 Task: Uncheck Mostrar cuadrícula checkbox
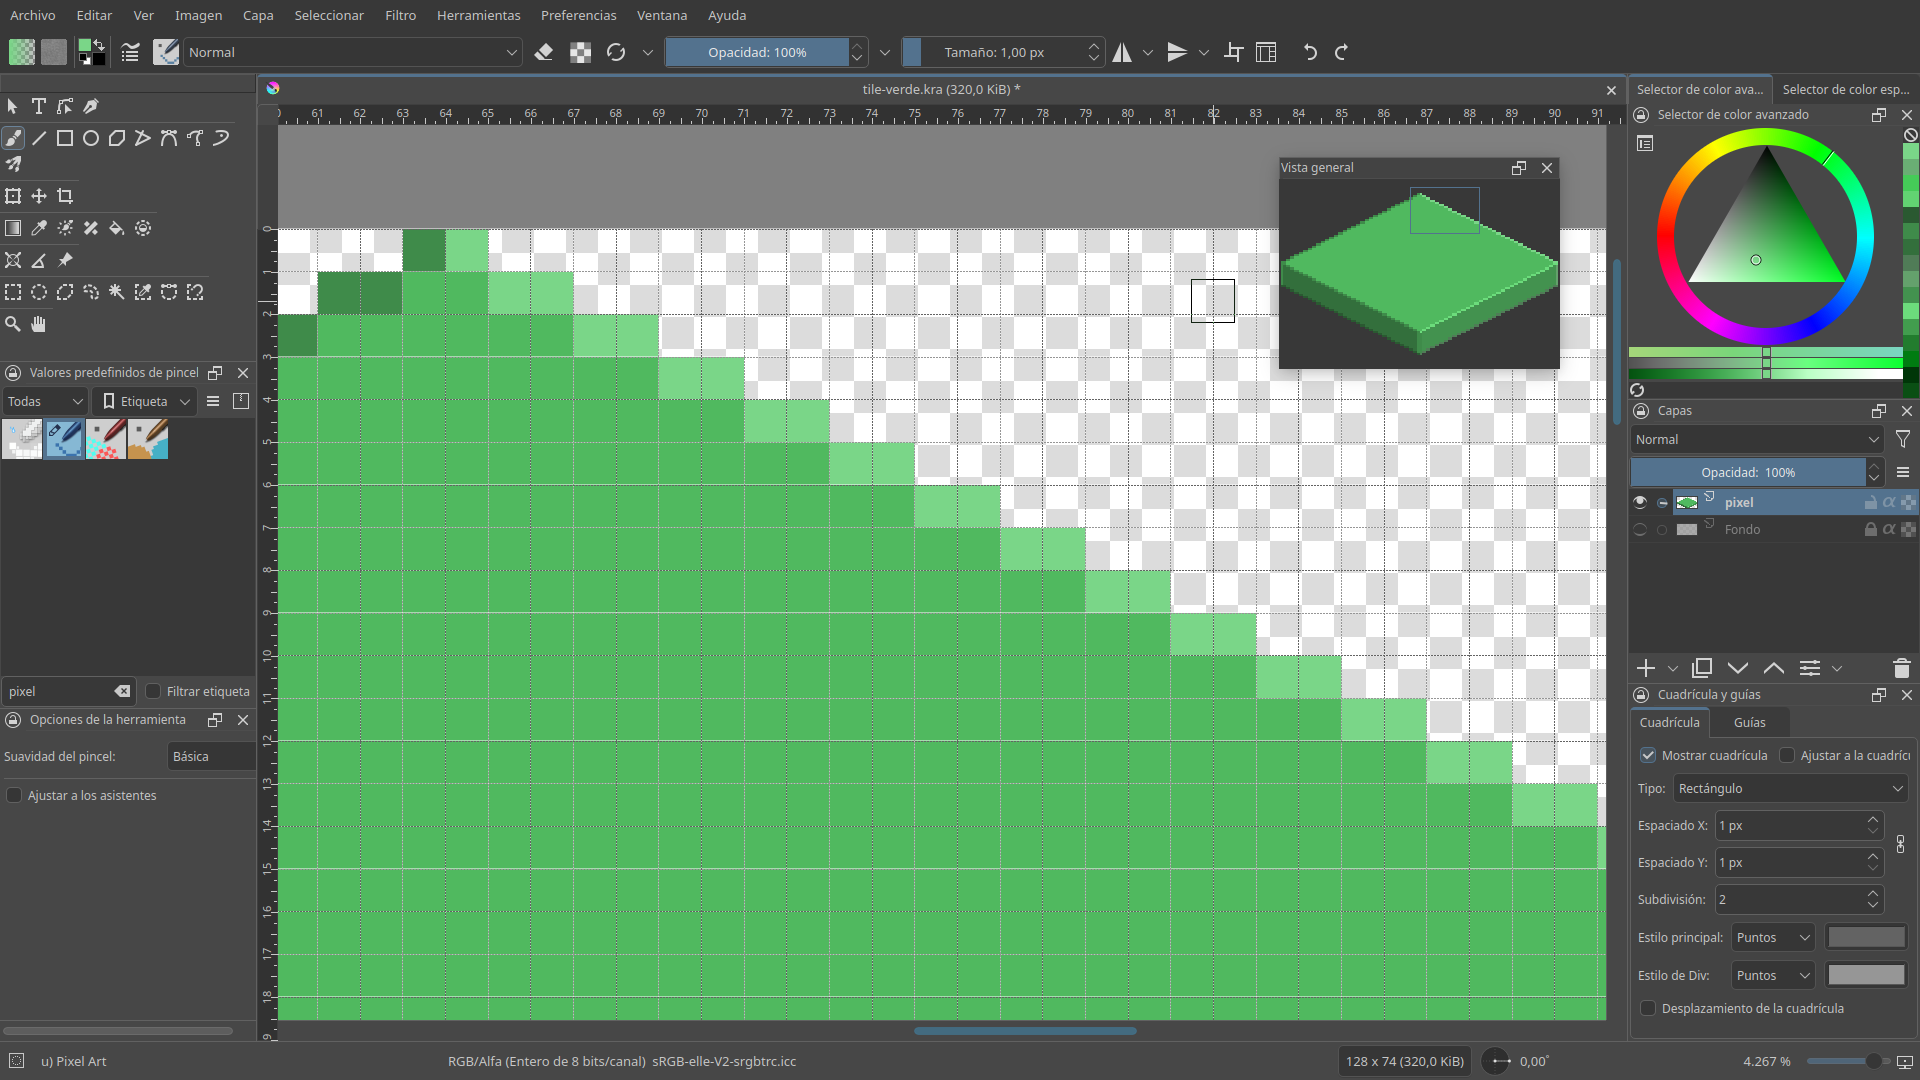coord(1648,755)
